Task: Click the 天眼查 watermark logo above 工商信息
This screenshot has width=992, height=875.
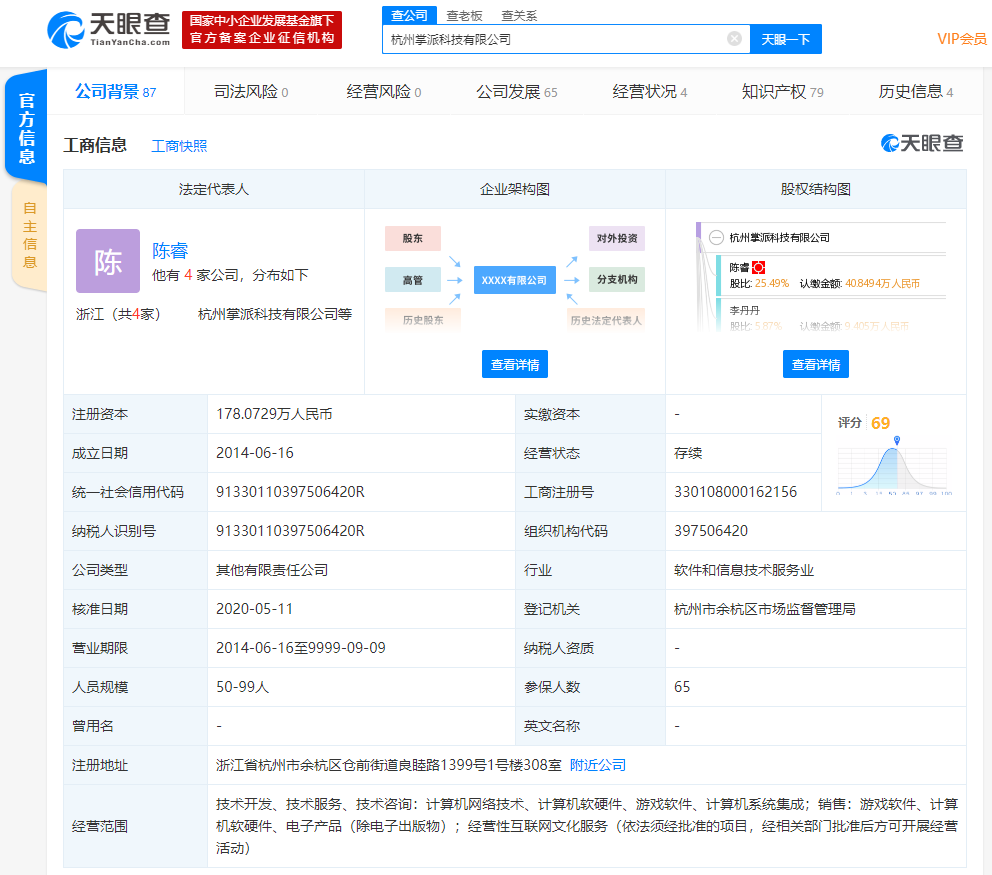Action: pos(920,143)
